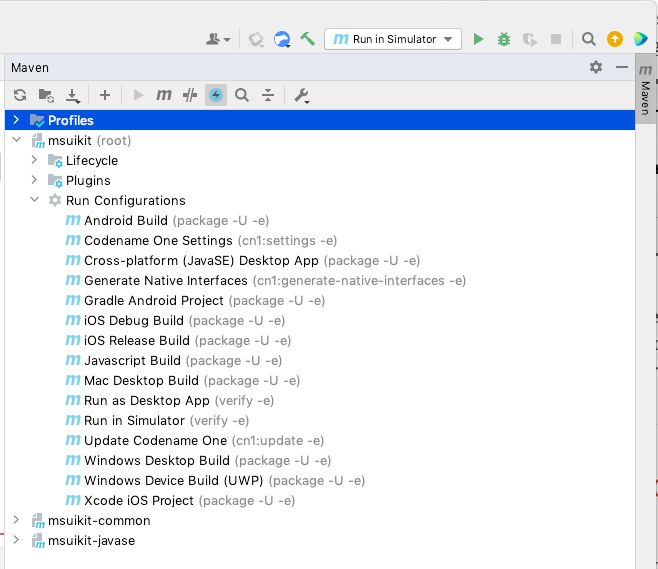This screenshot has width=658, height=569.
Task: Click the Execute Maven Goal icon
Action: (x=164, y=95)
